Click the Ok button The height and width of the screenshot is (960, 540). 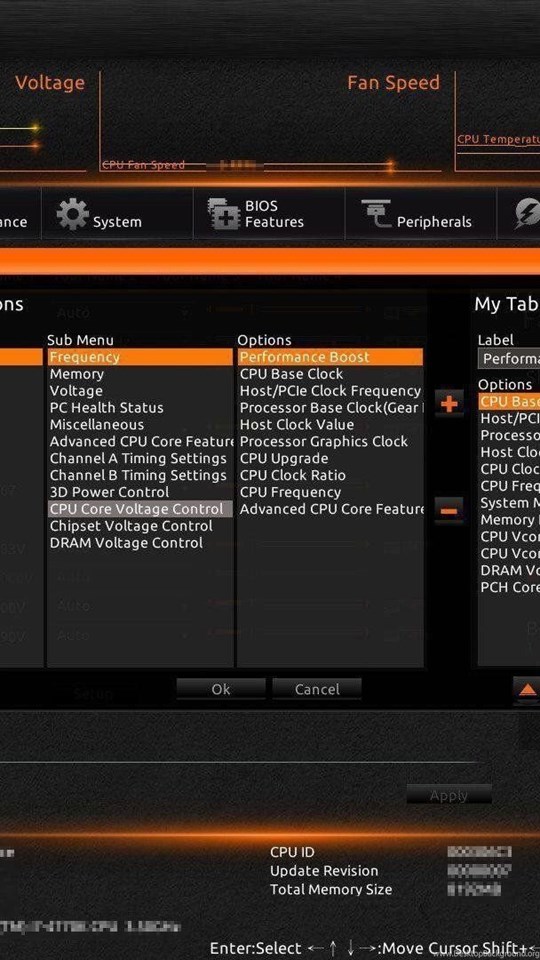[x=221, y=689]
